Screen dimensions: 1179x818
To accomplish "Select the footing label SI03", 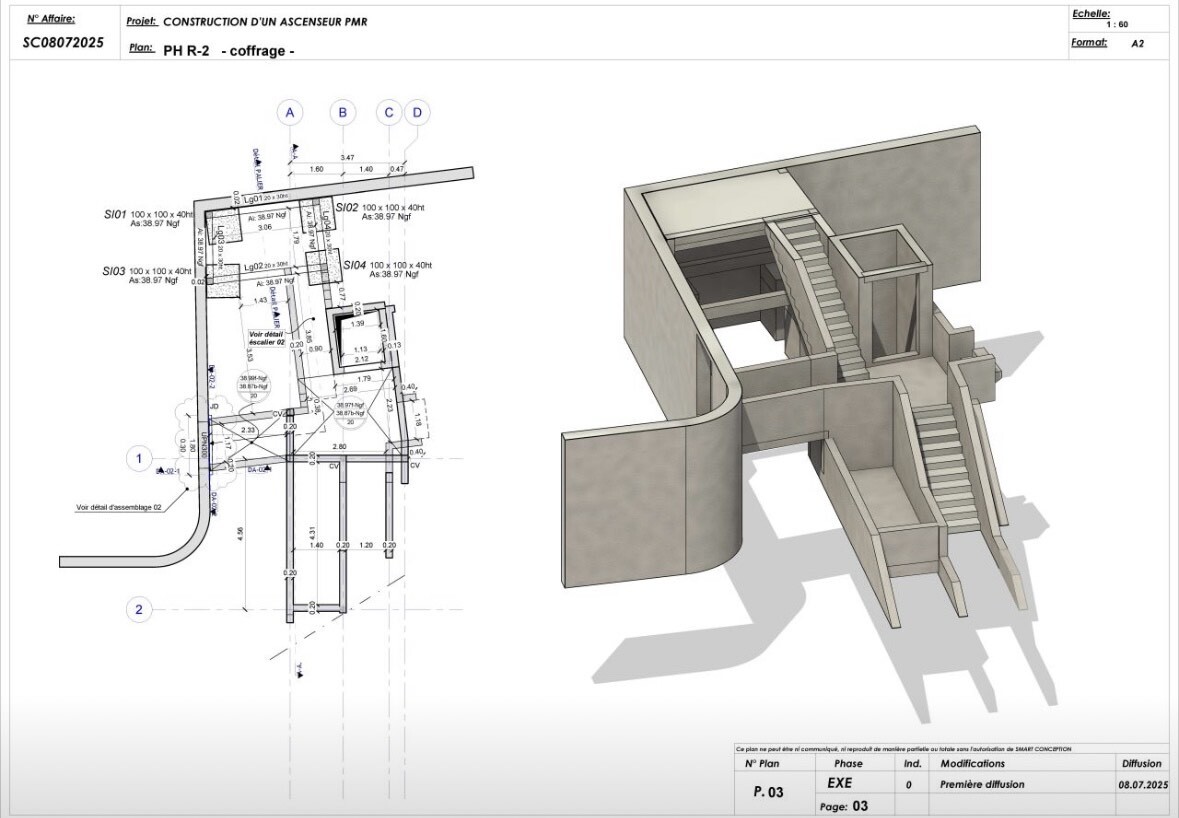I will point(114,271).
